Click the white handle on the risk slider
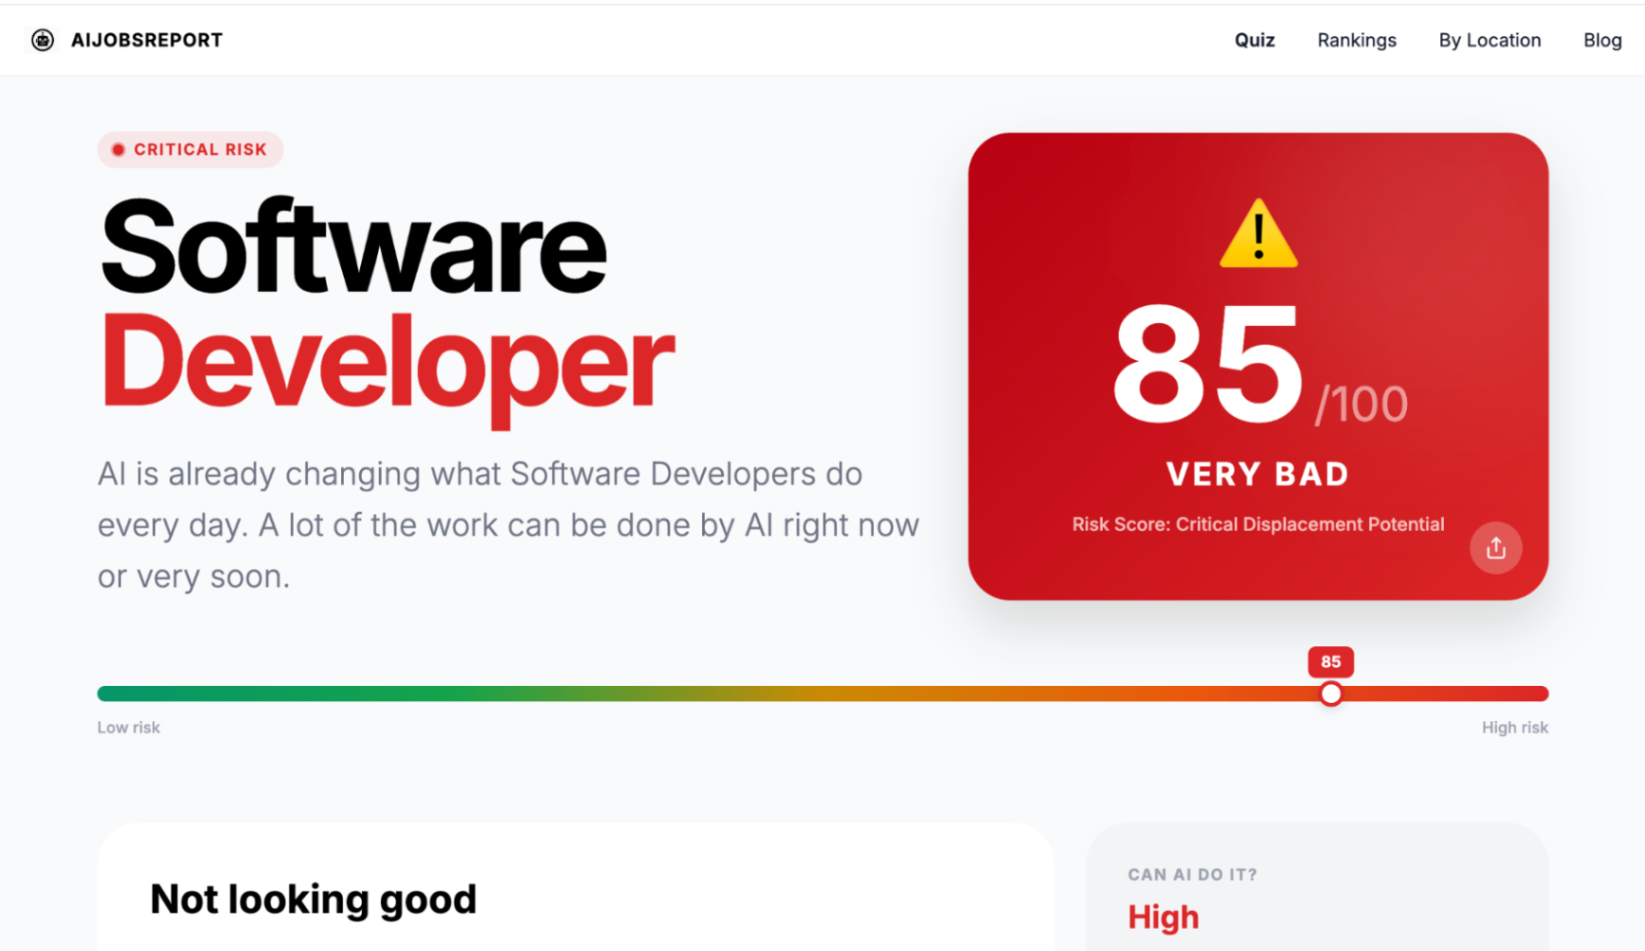The width and height of the screenshot is (1645, 951). click(1330, 694)
